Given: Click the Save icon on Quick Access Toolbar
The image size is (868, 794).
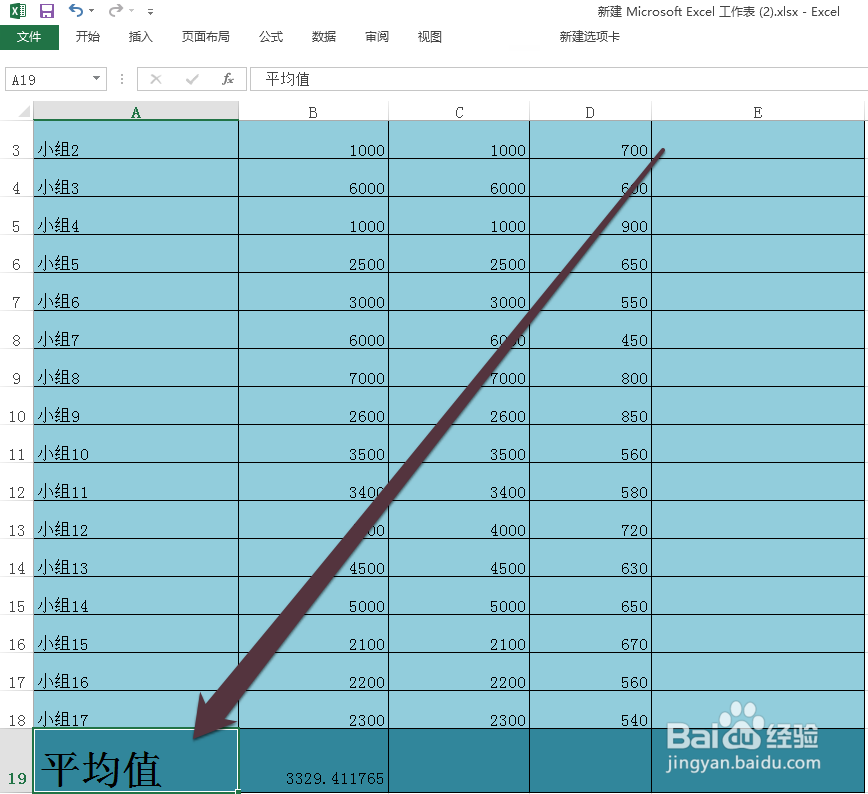Looking at the screenshot, I should pos(46,11).
